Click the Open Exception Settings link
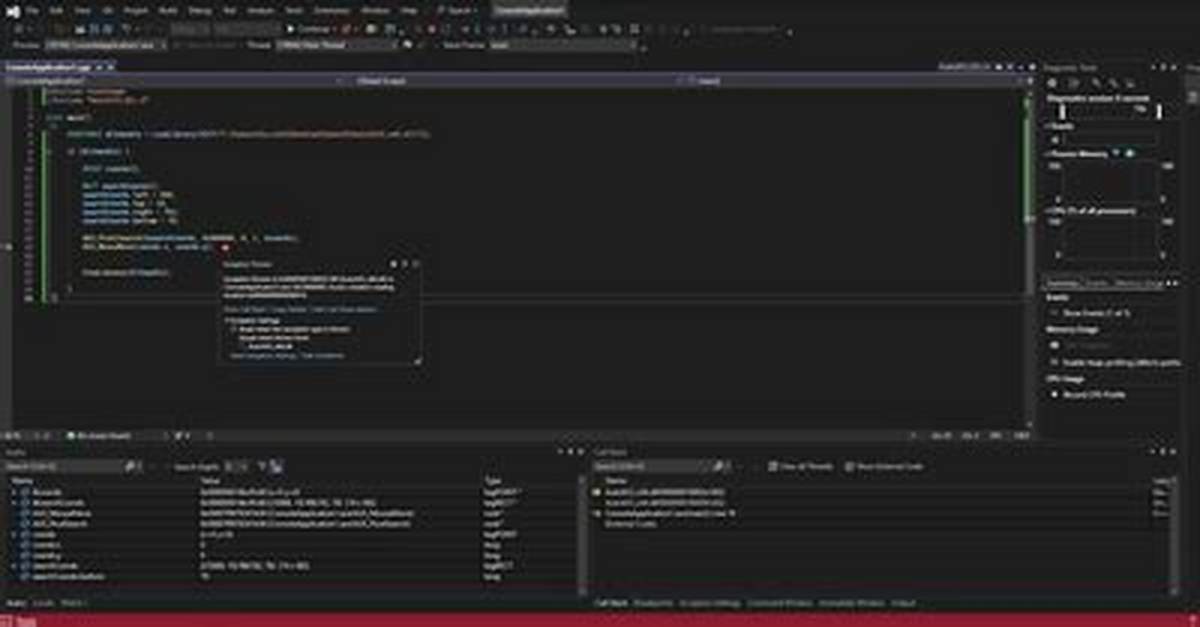Image resolution: width=1200 pixels, height=627 pixels. click(264, 355)
